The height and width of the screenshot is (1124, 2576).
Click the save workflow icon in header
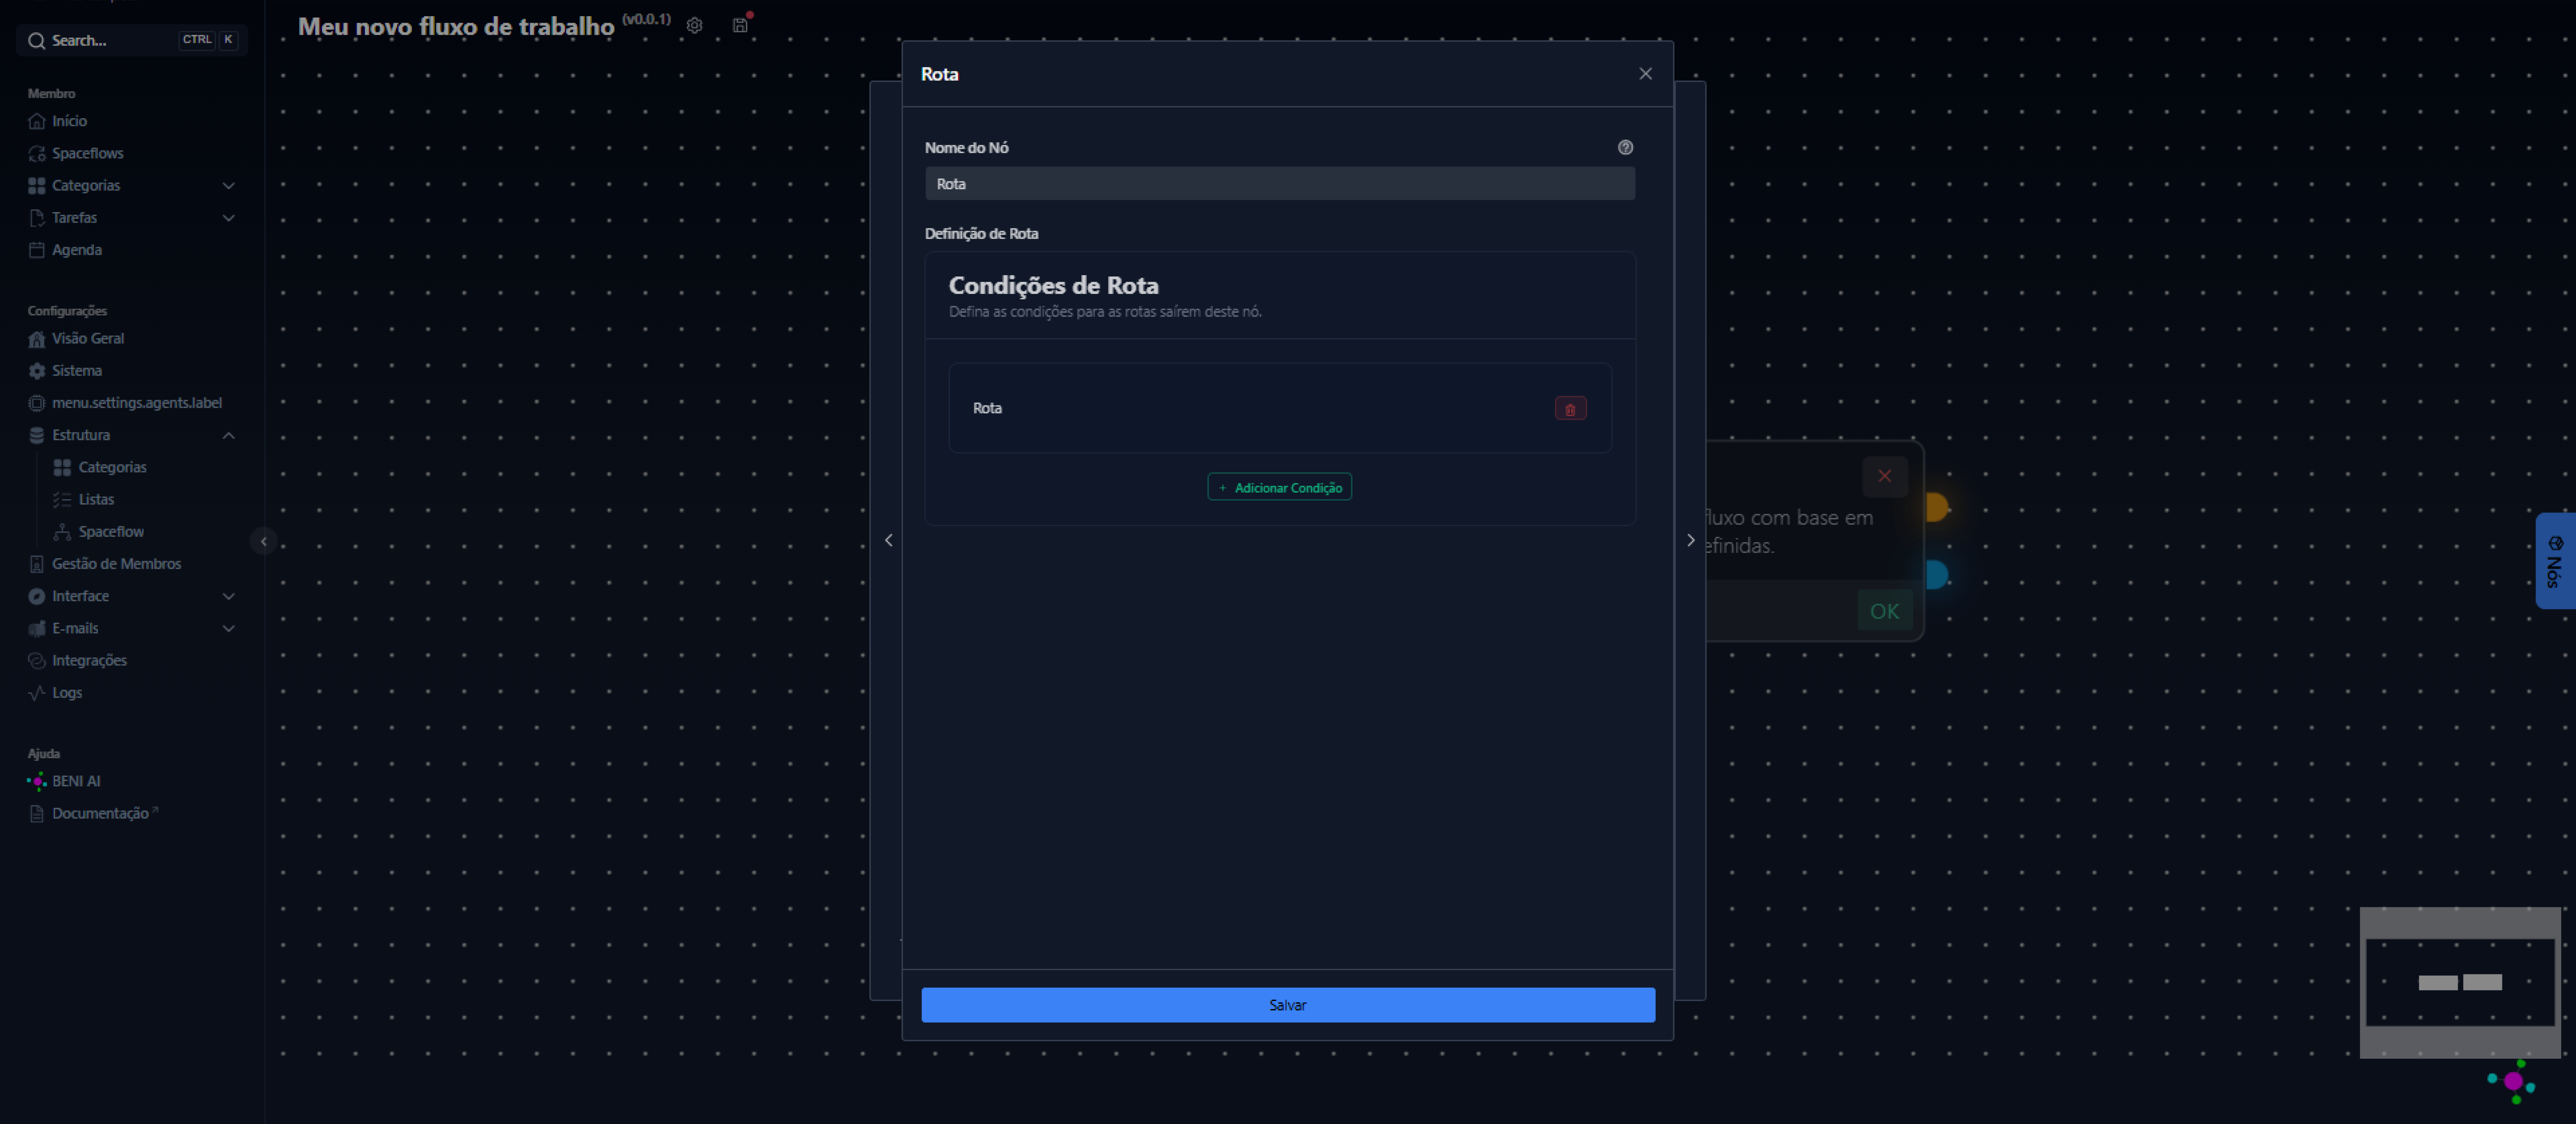coord(740,25)
